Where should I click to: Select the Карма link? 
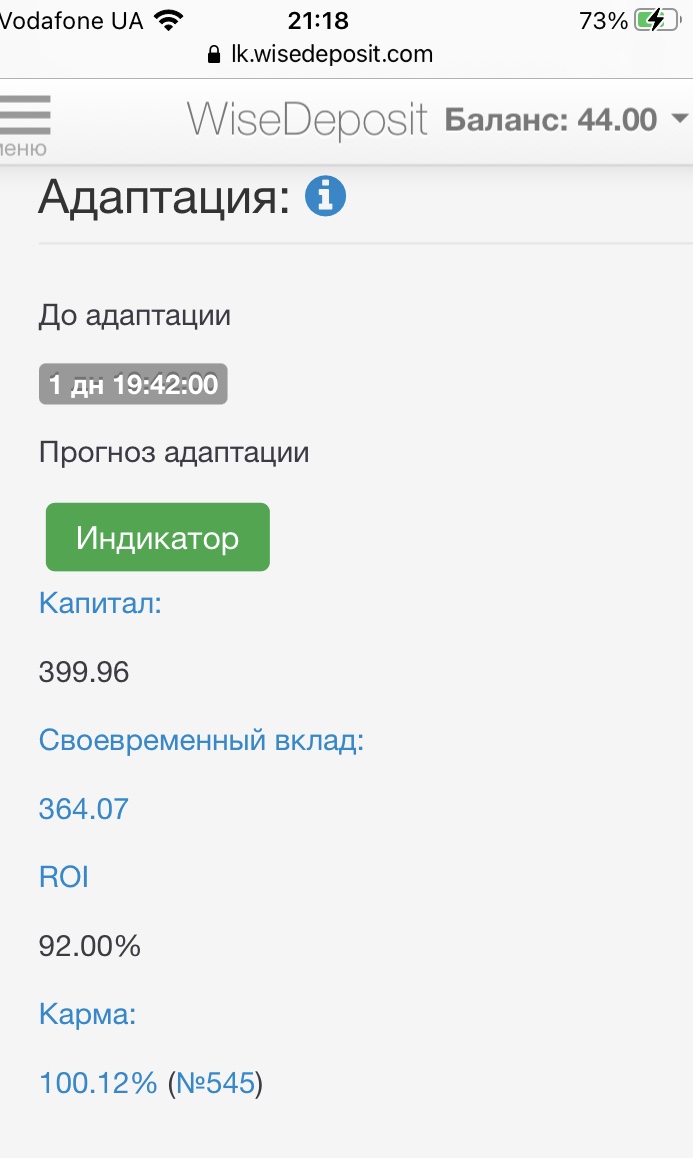(x=87, y=1014)
